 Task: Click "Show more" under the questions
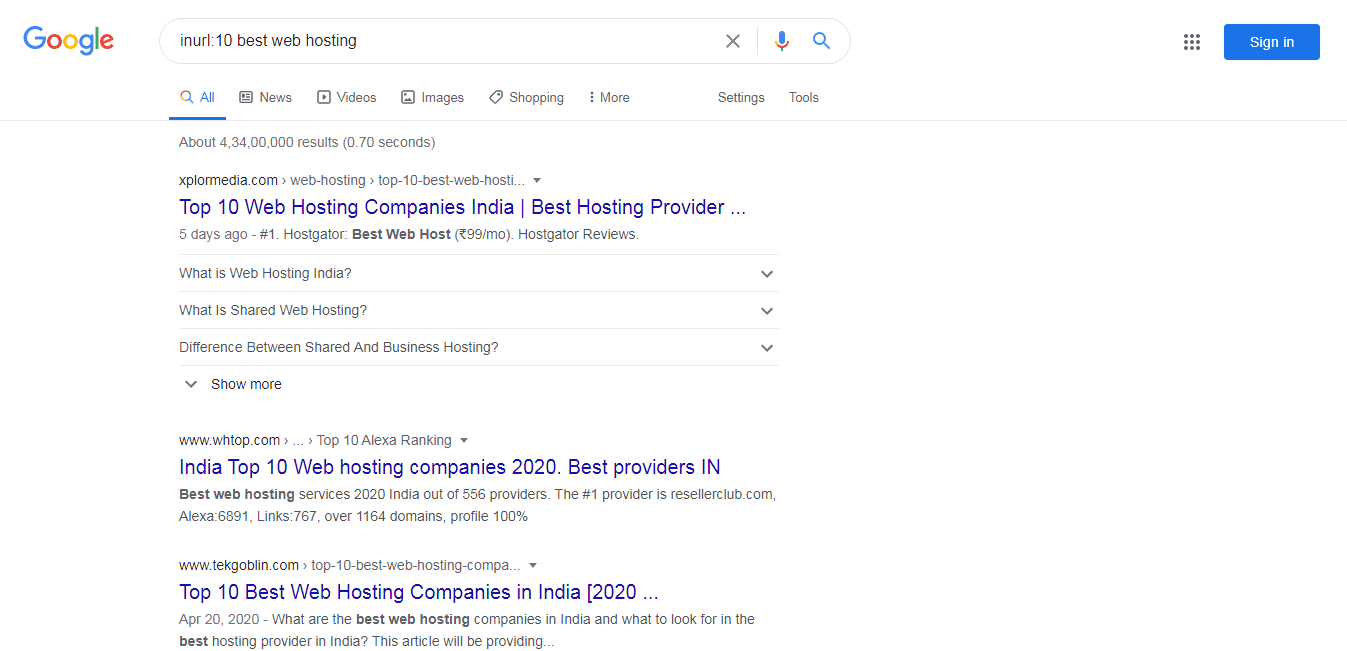click(x=245, y=383)
